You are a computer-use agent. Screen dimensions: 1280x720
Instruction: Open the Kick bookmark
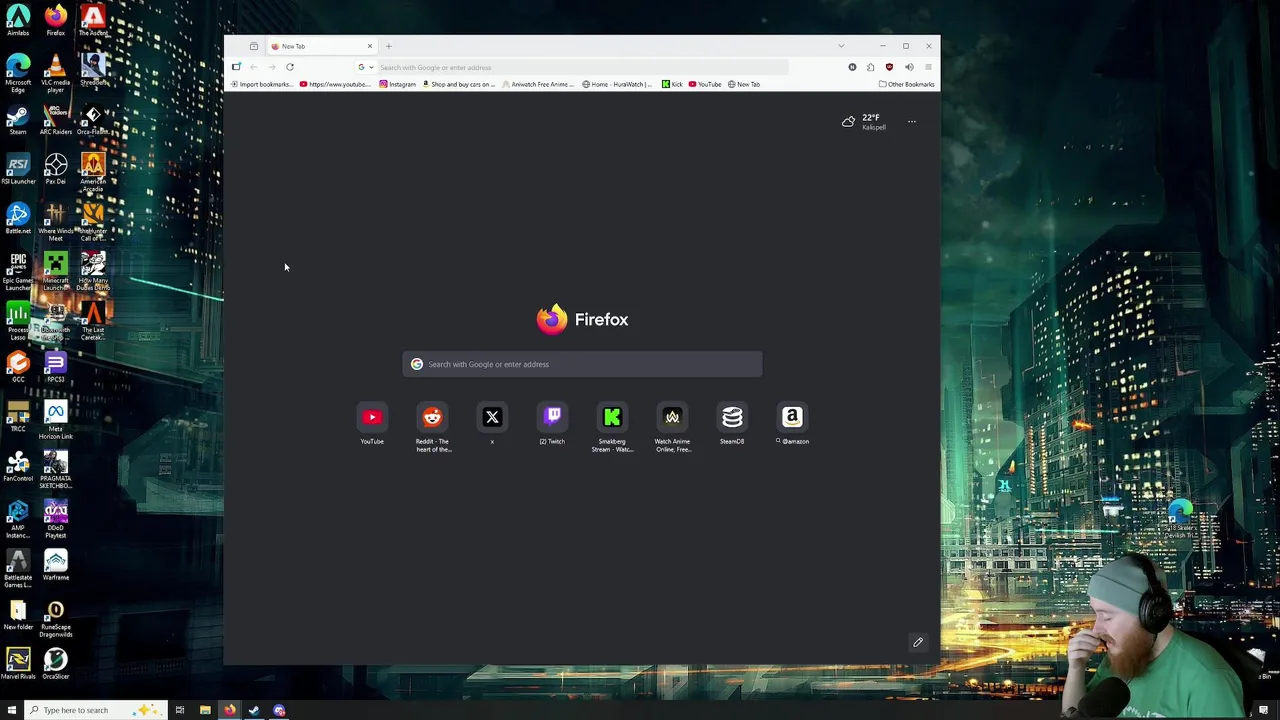click(672, 84)
